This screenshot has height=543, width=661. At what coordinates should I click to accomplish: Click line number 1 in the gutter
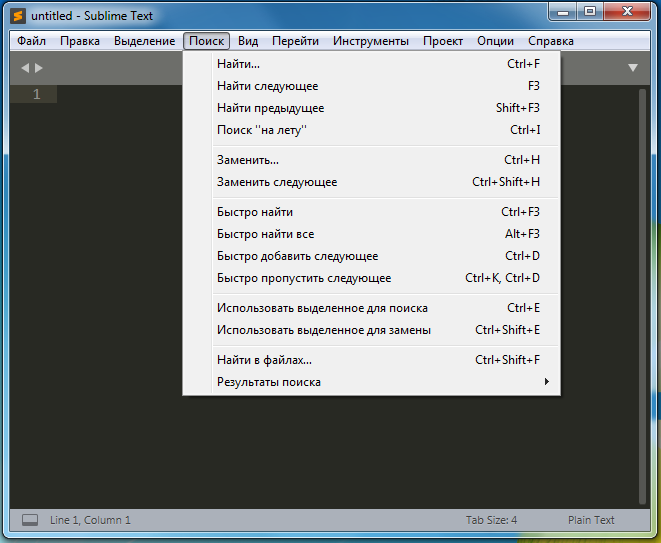(x=37, y=94)
